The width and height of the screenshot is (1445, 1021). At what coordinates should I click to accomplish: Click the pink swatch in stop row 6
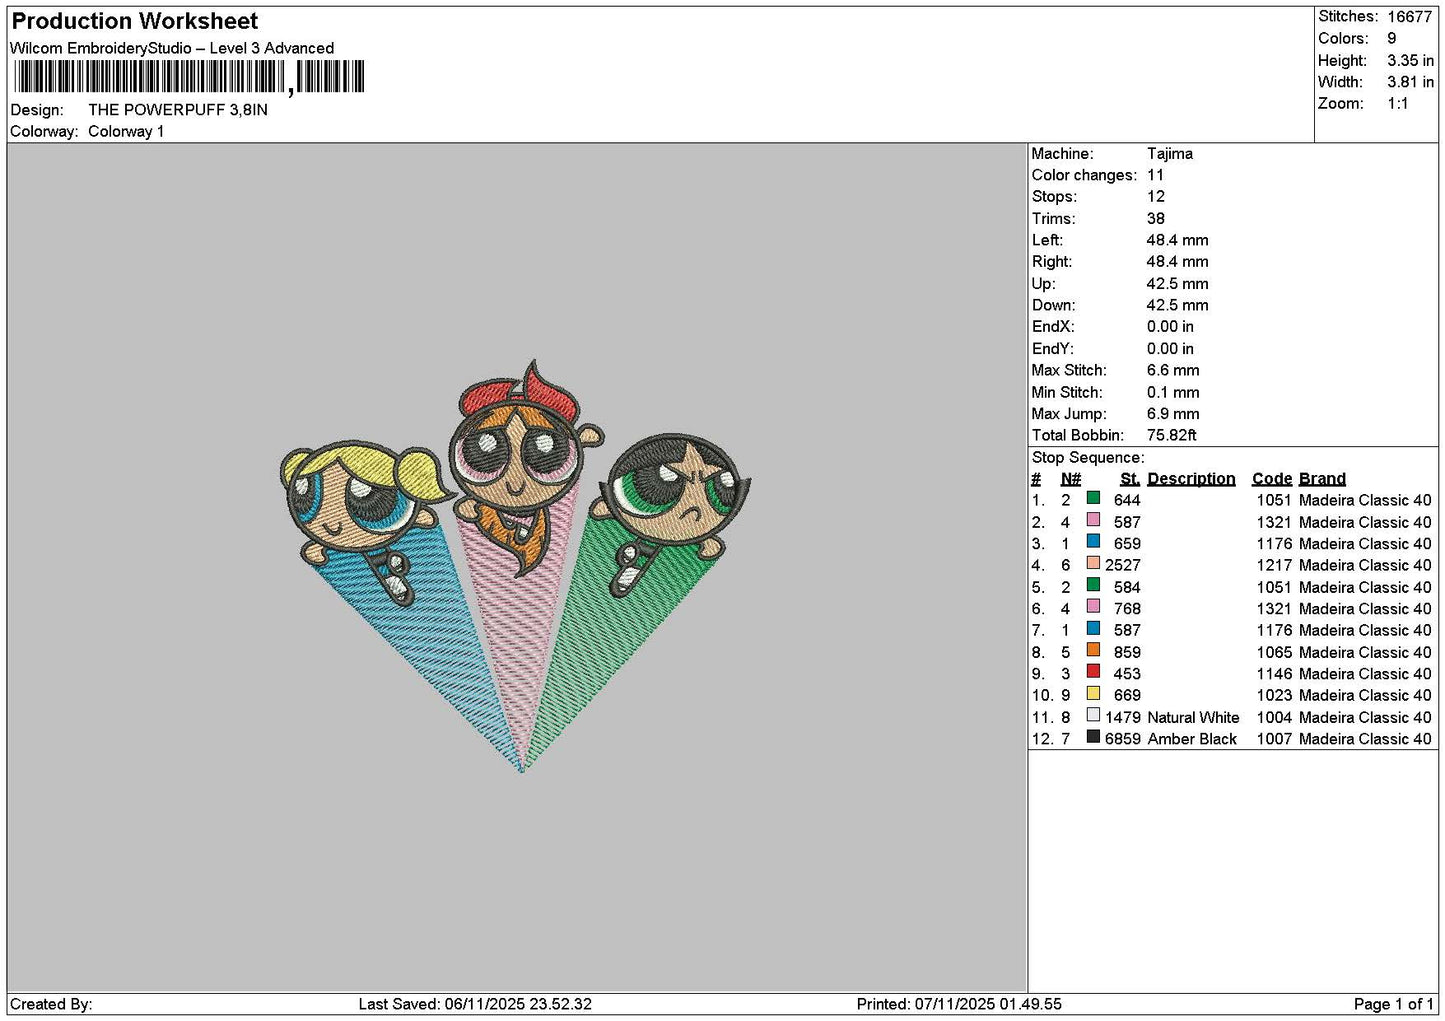tap(1093, 607)
